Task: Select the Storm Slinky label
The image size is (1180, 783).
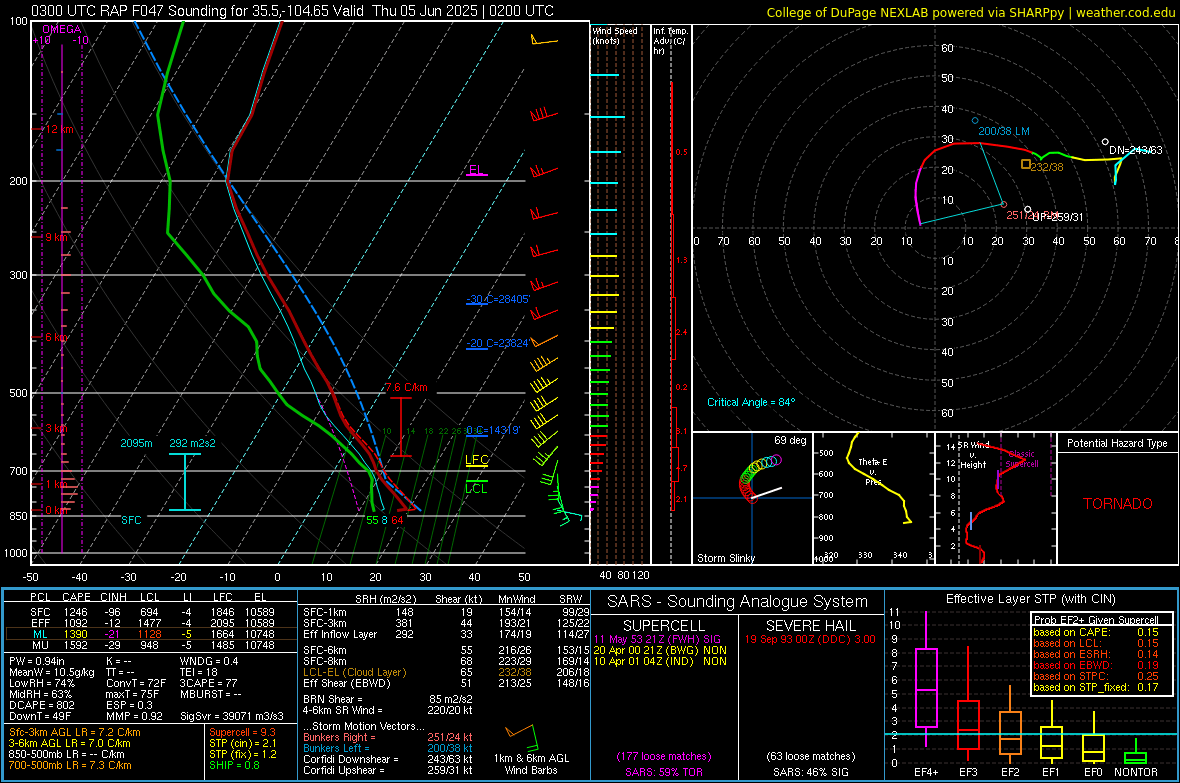Action: pyautogui.click(x=725, y=558)
